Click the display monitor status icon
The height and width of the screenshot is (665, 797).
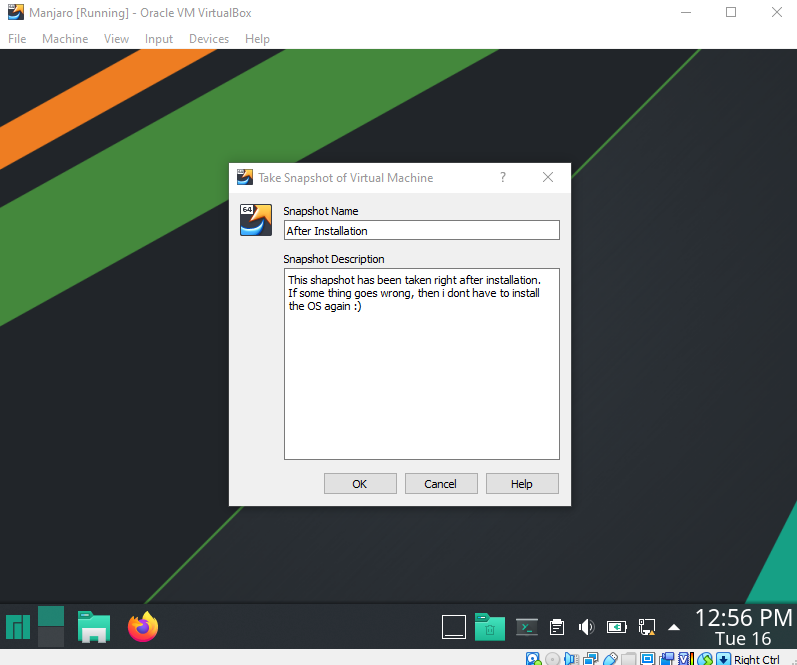coord(647,658)
